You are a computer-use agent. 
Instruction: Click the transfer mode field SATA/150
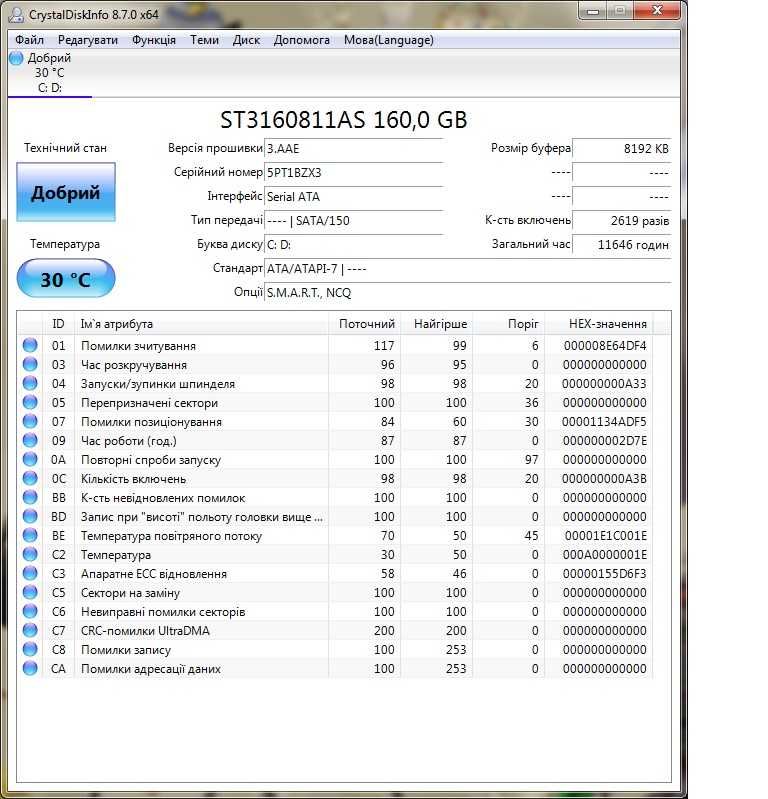[x=354, y=221]
